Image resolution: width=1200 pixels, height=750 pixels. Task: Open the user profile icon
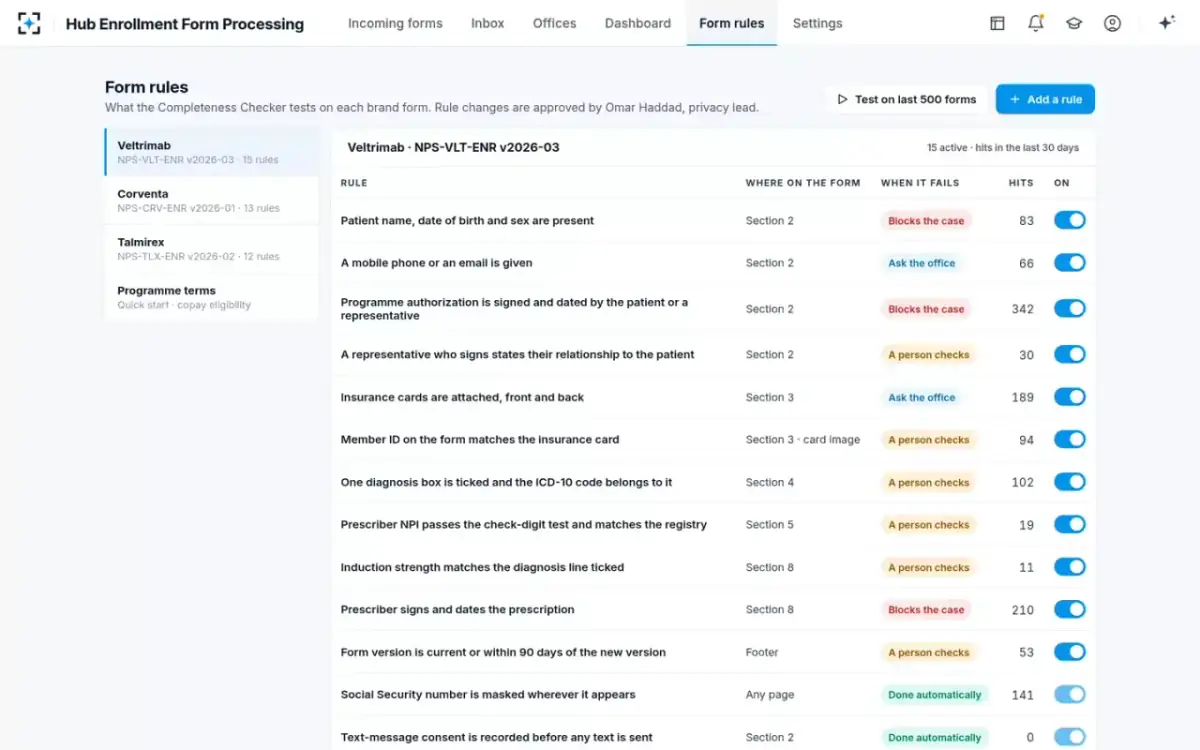point(1112,23)
